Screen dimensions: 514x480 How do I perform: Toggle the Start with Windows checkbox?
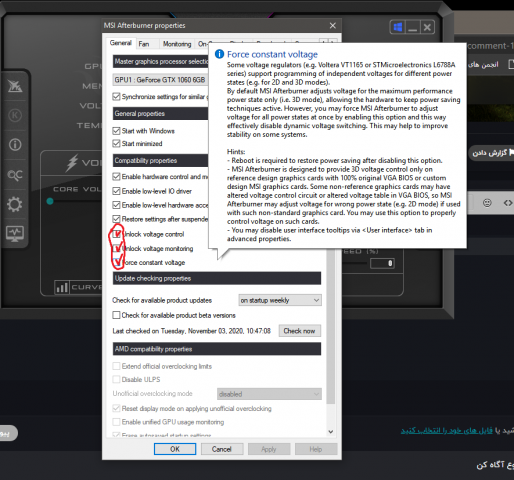(x=116, y=131)
